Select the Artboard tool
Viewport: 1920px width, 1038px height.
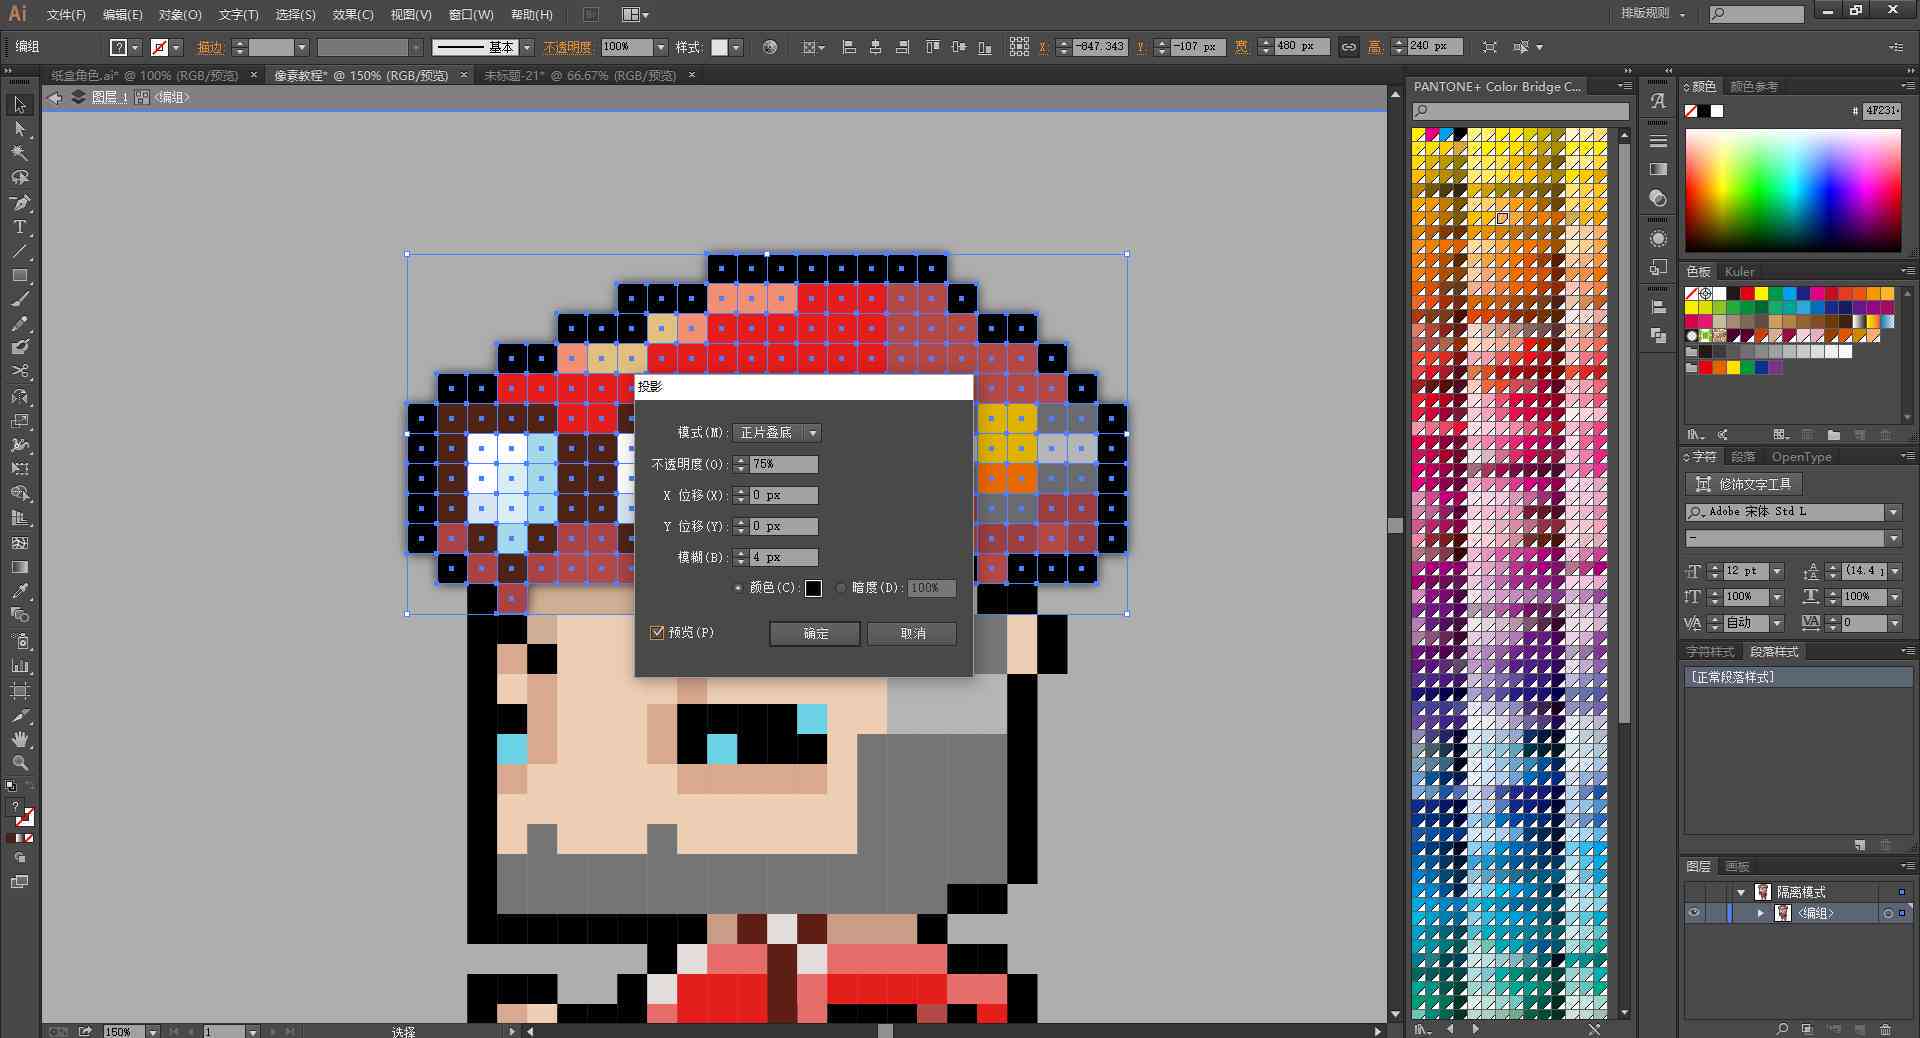20,690
